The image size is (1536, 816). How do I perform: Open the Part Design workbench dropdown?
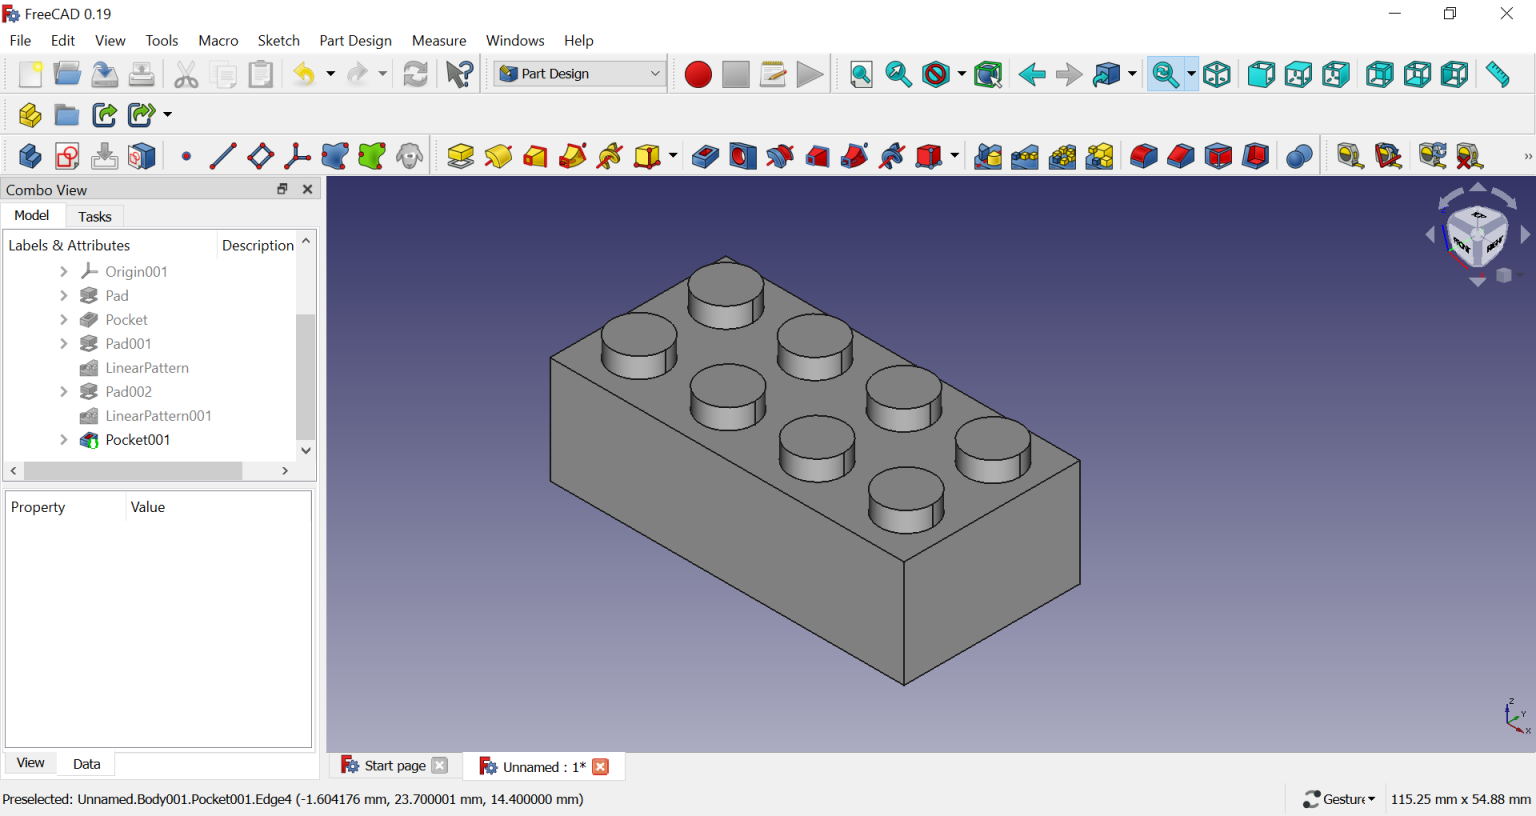pos(580,74)
